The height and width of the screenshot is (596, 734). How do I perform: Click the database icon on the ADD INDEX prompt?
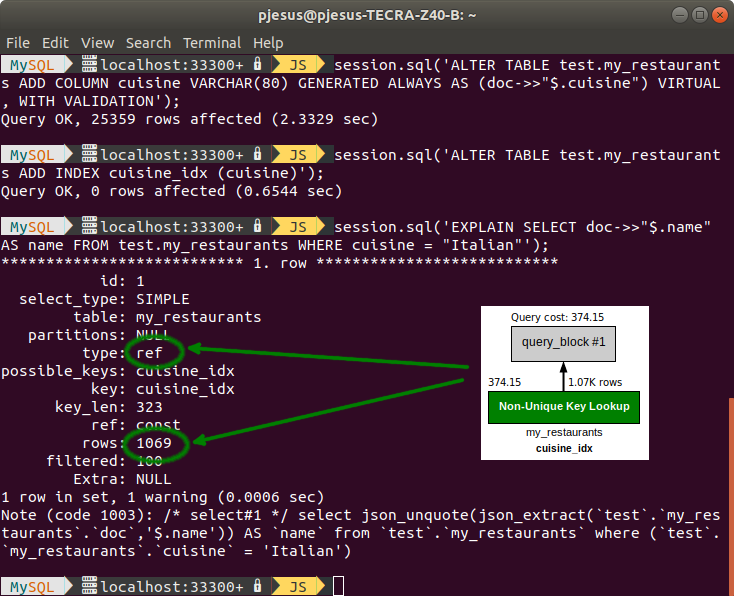[x=89, y=154]
